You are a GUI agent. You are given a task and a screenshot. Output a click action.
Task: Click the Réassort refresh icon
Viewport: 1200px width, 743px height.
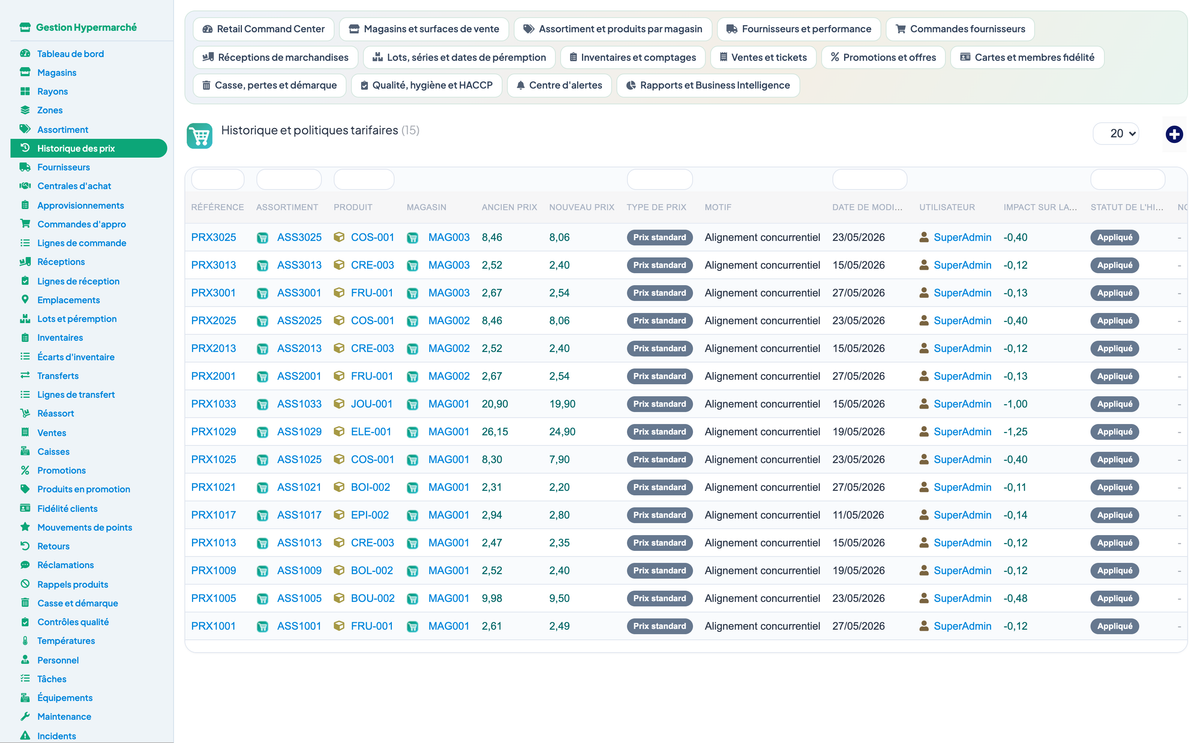pos(25,413)
